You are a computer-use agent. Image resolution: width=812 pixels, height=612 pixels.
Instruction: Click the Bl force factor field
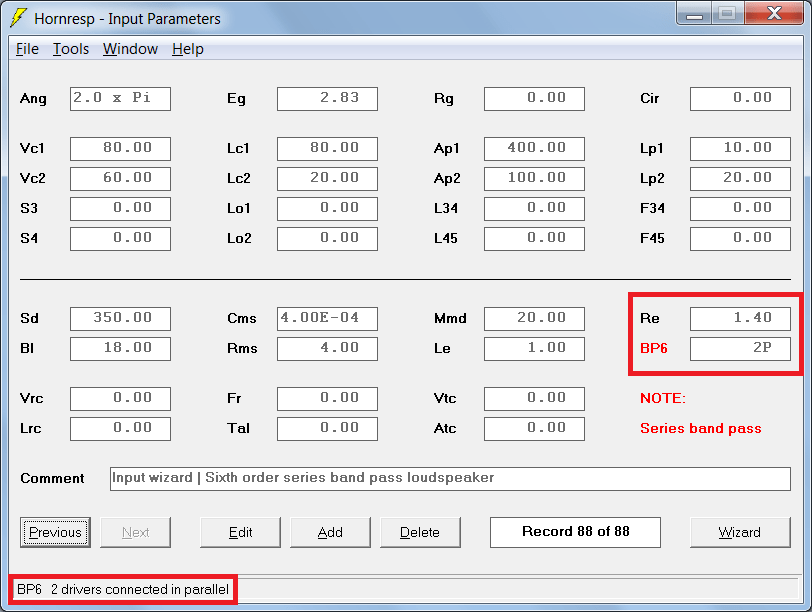pos(120,348)
